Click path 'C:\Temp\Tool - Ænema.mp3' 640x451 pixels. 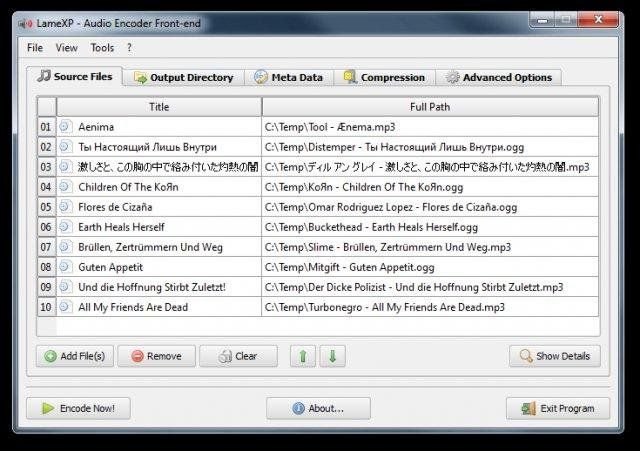[430, 127]
